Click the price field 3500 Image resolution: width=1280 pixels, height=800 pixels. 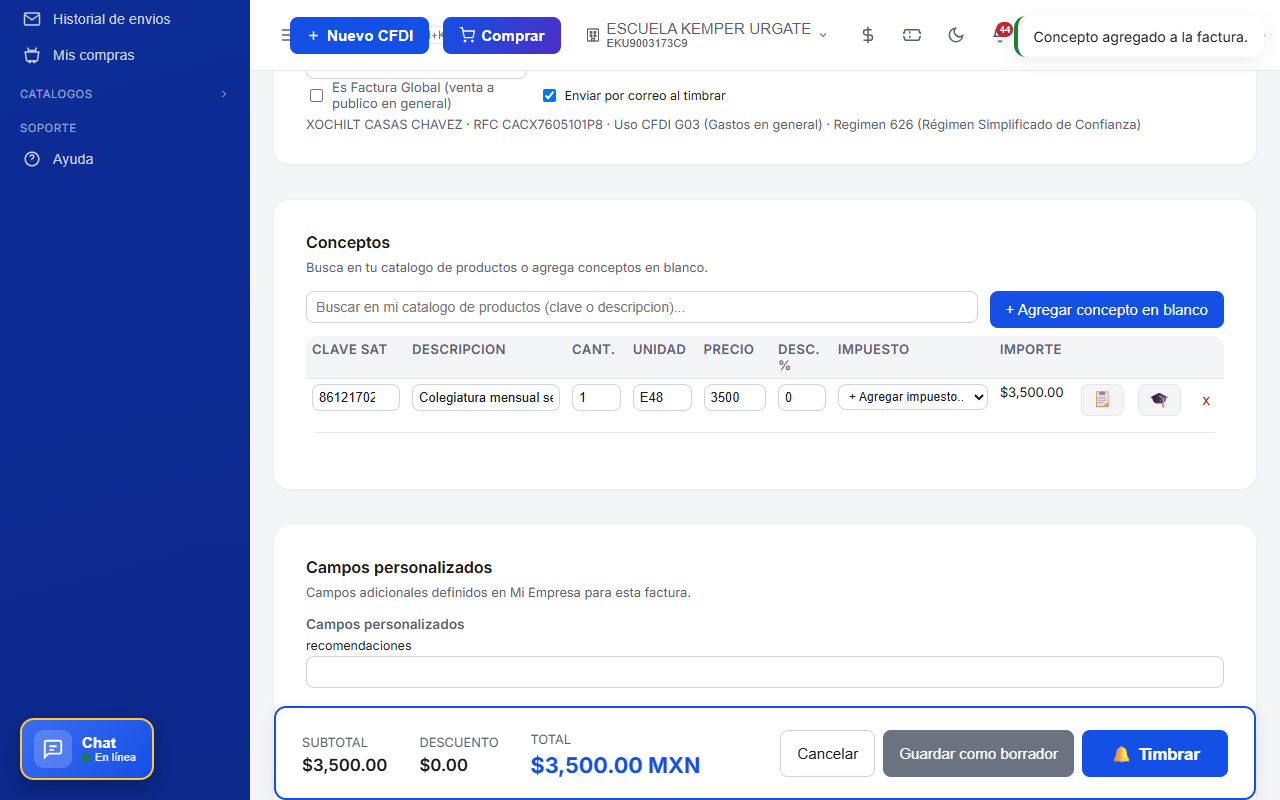point(735,397)
